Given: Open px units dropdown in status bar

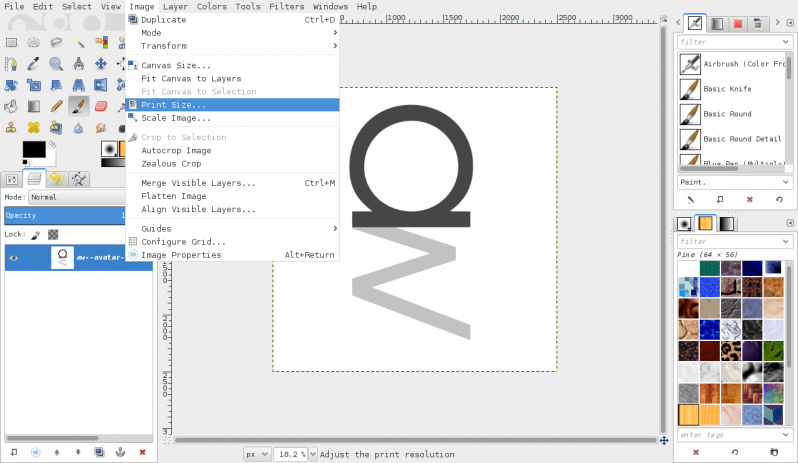Looking at the screenshot, I should 256,454.
